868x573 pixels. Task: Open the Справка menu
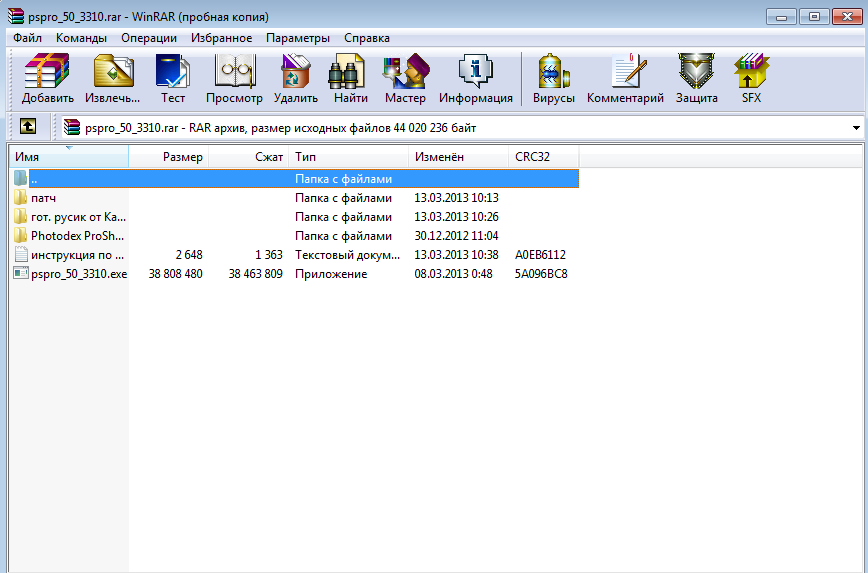click(367, 38)
